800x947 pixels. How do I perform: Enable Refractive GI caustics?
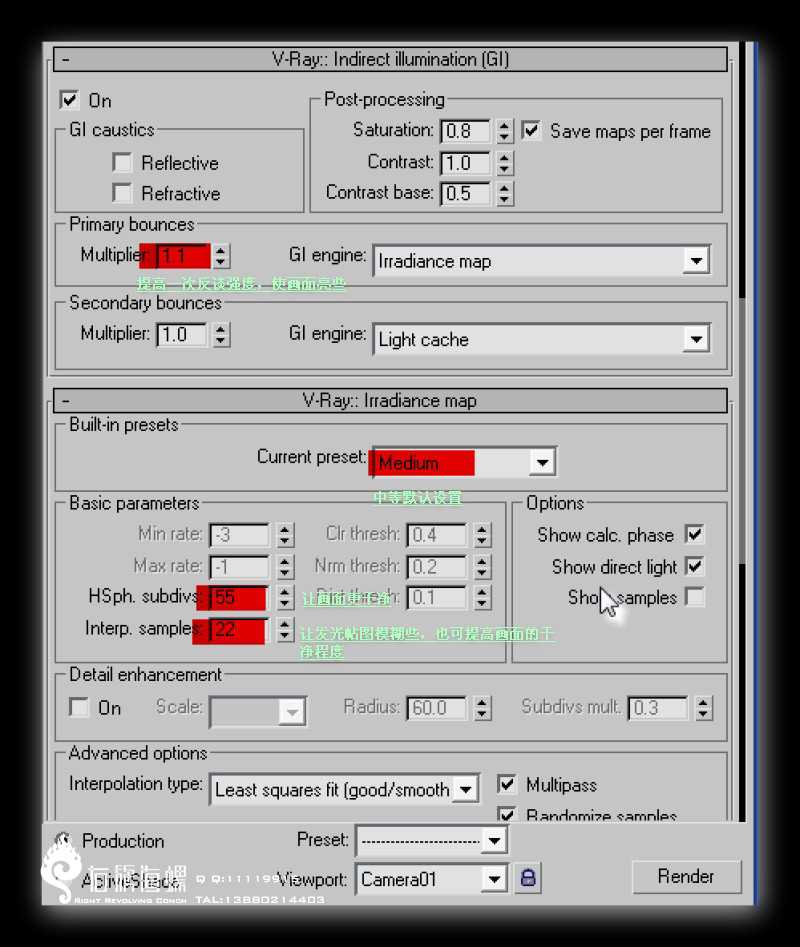pos(122,193)
